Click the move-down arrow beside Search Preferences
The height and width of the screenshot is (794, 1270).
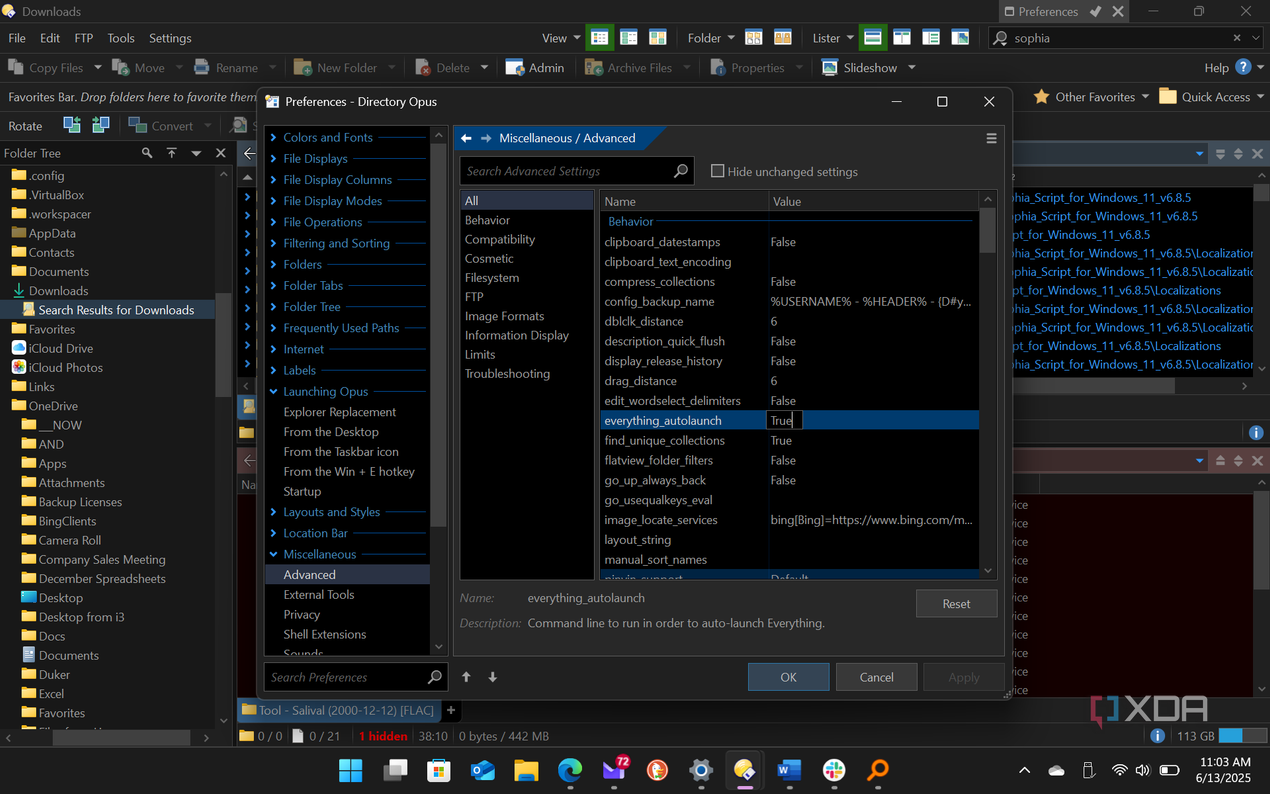point(492,677)
